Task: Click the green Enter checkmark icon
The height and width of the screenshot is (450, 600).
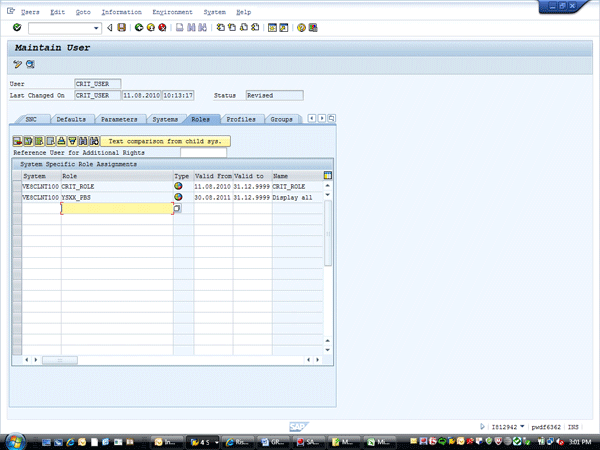Action: (17, 27)
